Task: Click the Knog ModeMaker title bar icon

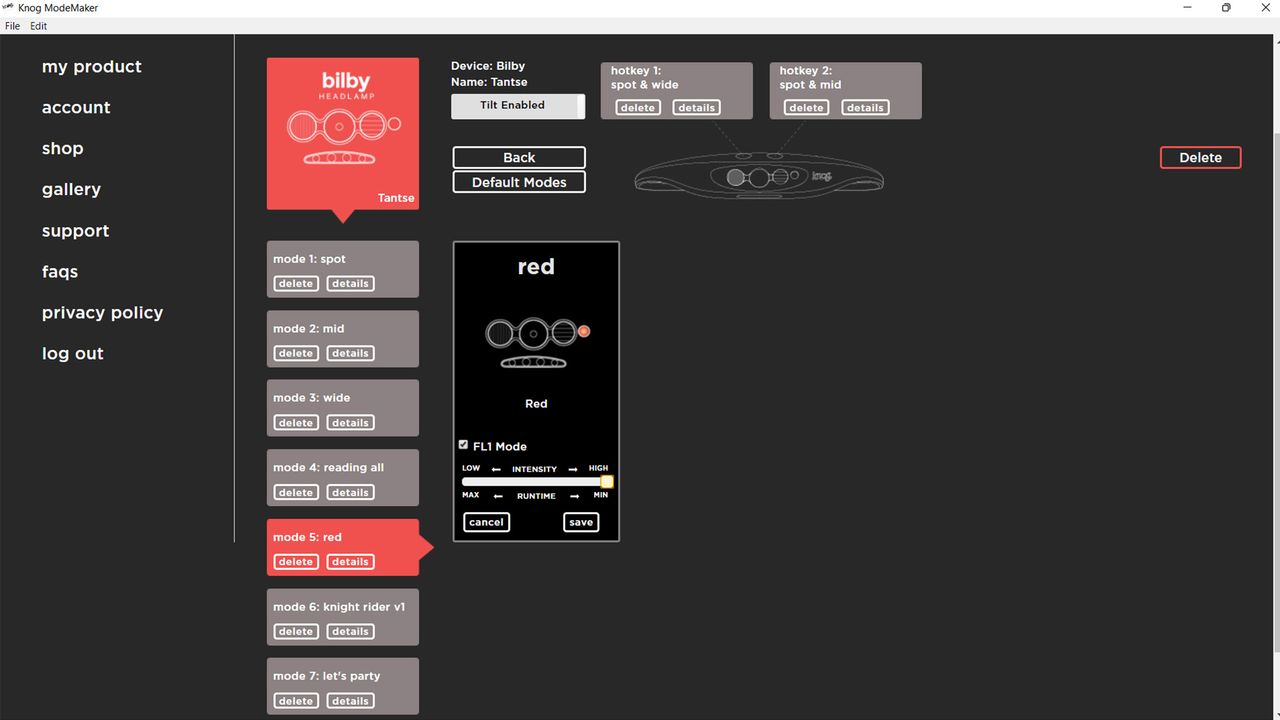Action: tap(8, 7)
